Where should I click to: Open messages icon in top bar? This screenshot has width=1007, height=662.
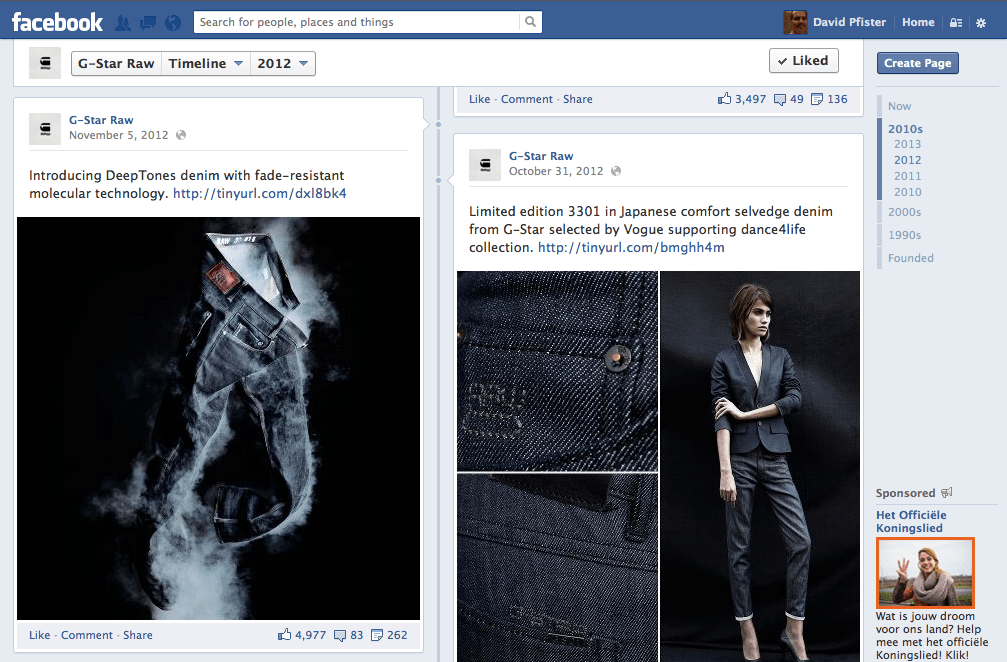[148, 22]
